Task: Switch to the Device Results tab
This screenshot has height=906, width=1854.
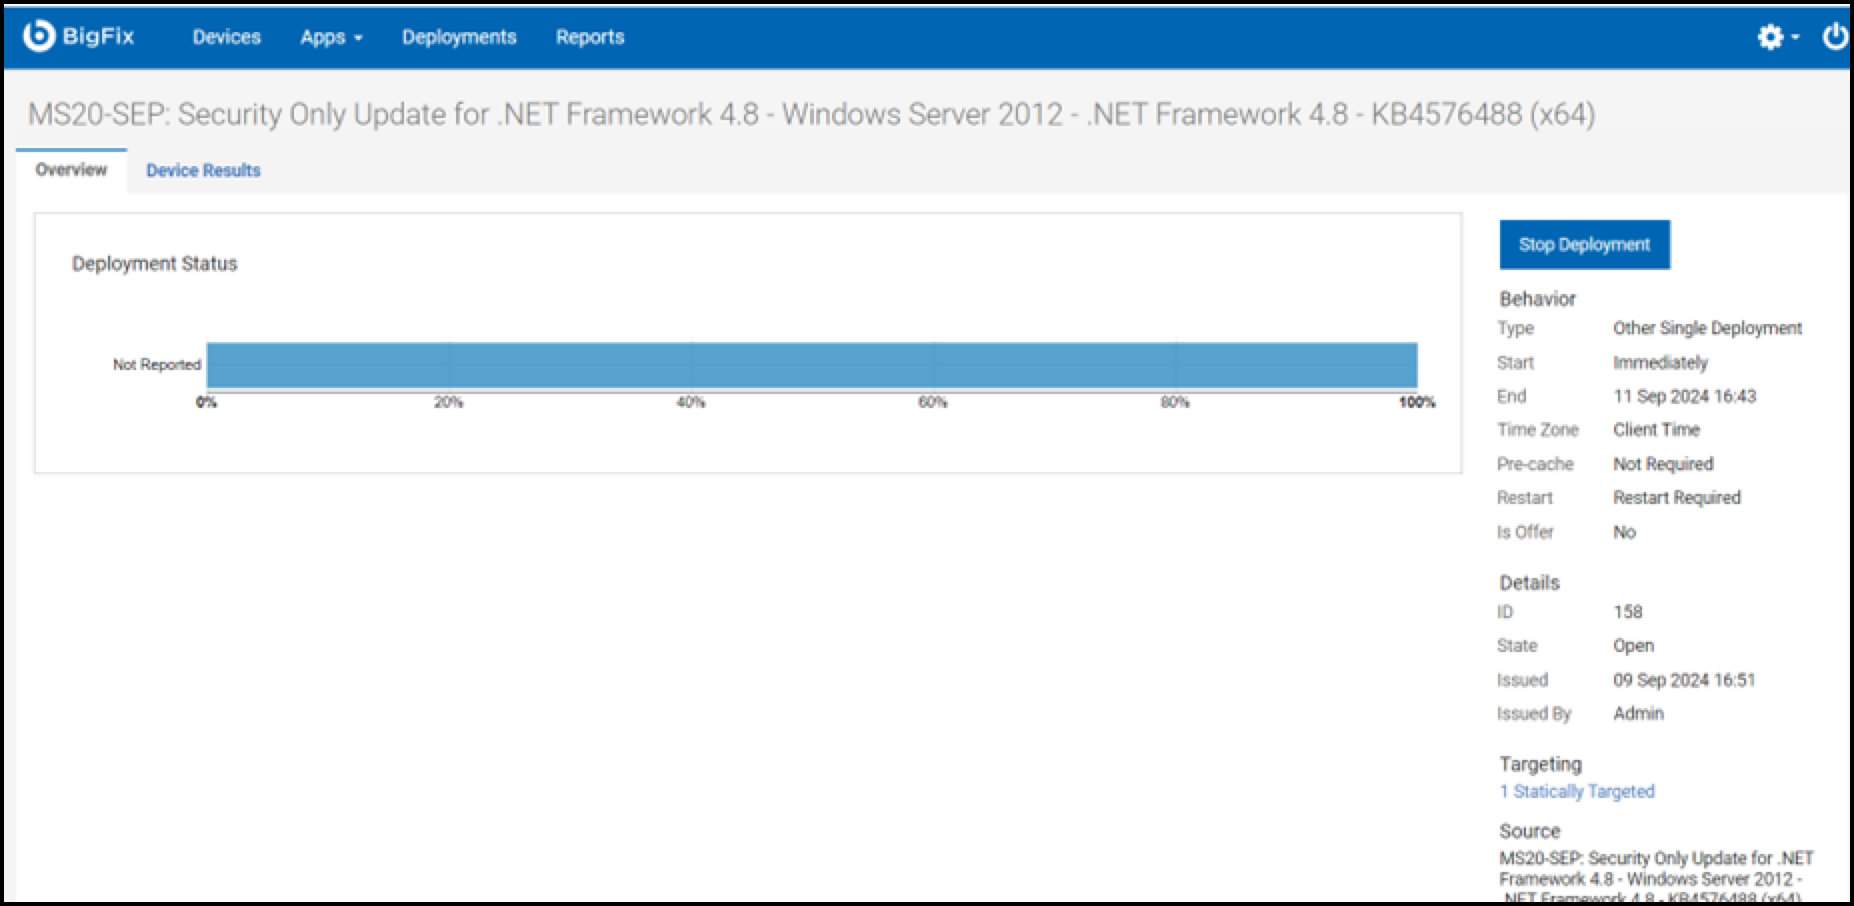Action: tap(203, 170)
